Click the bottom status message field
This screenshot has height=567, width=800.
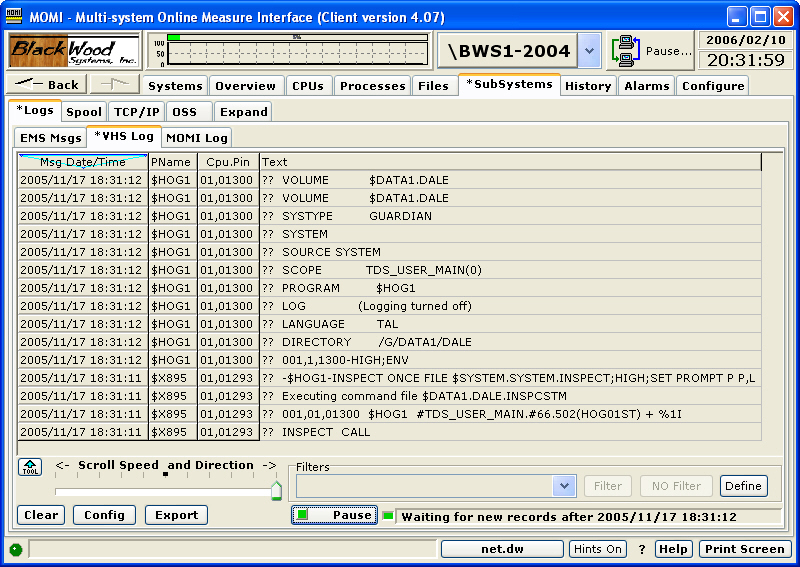coord(233,549)
